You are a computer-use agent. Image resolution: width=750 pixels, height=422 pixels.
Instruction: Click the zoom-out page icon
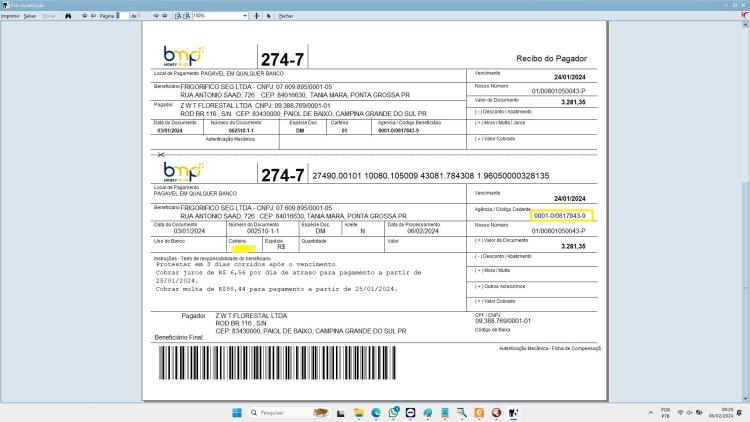(187, 16)
